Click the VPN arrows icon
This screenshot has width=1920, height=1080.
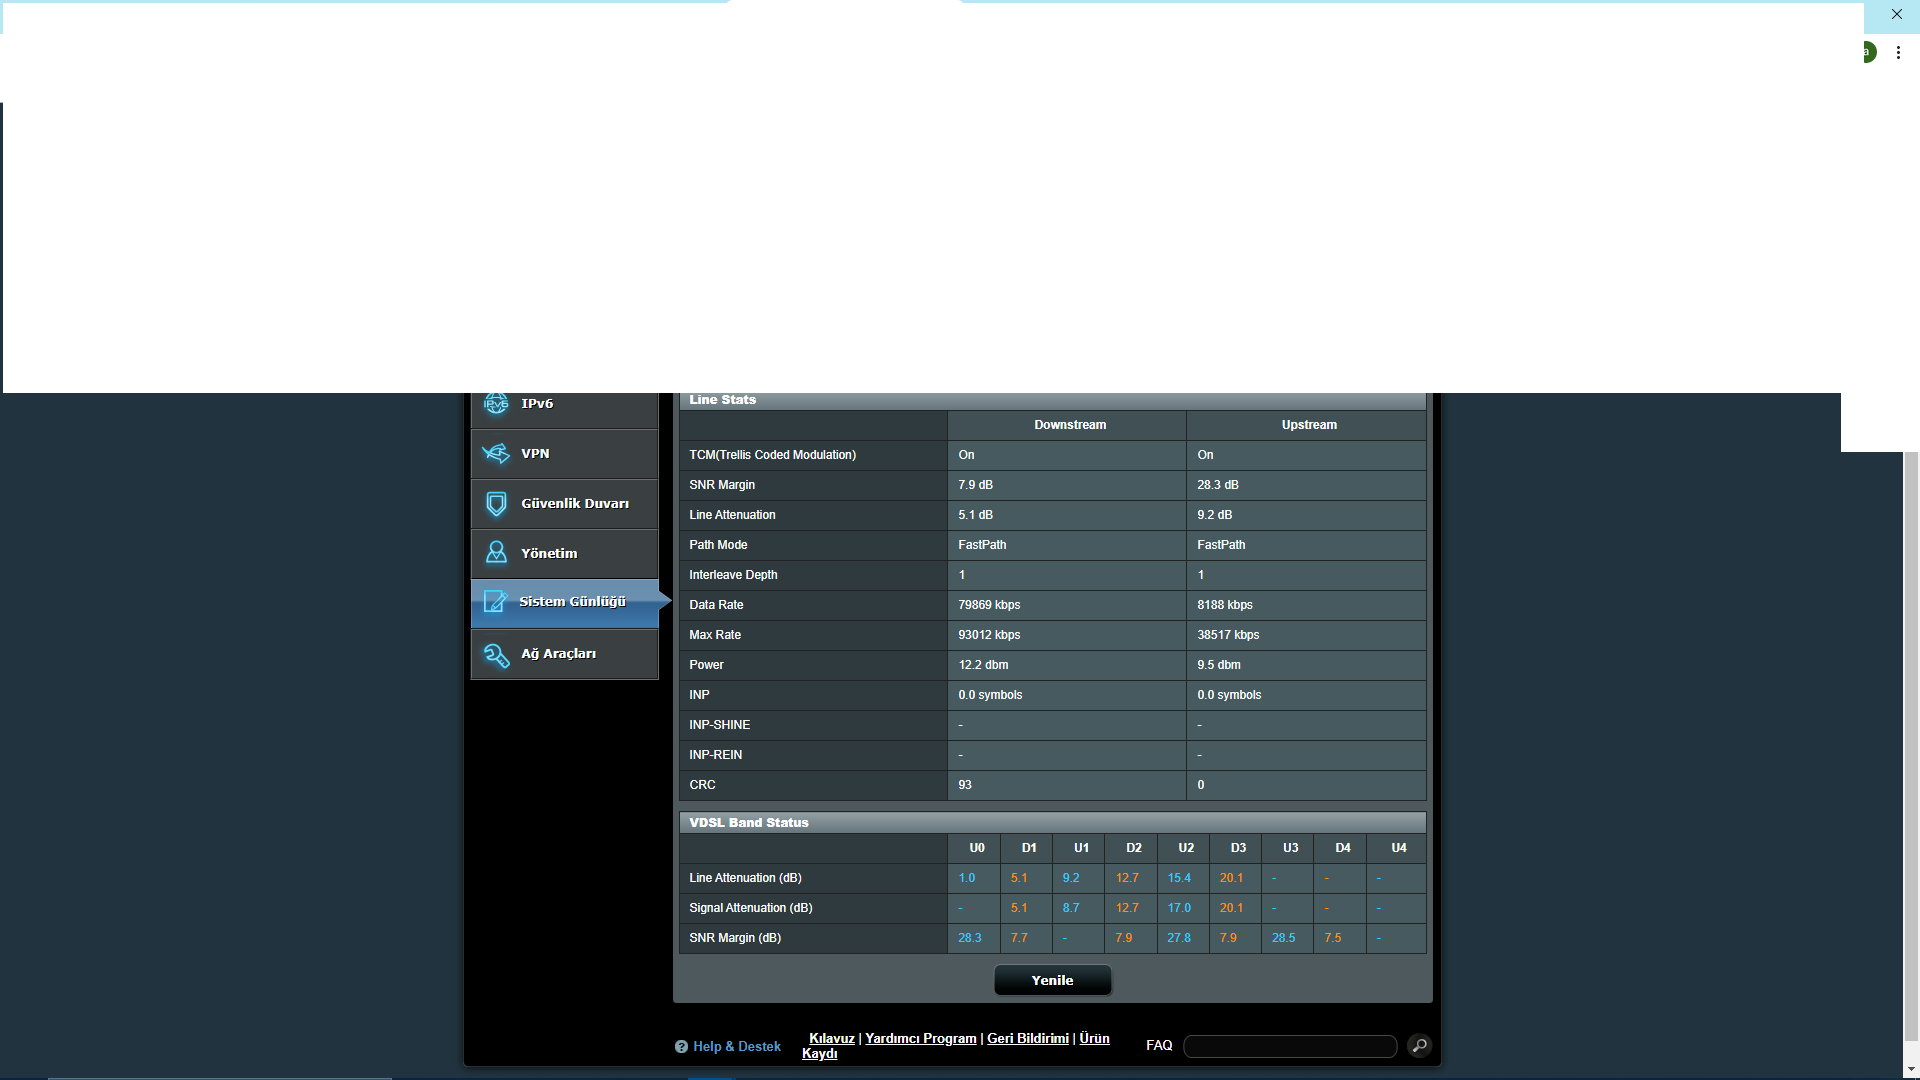click(x=496, y=454)
